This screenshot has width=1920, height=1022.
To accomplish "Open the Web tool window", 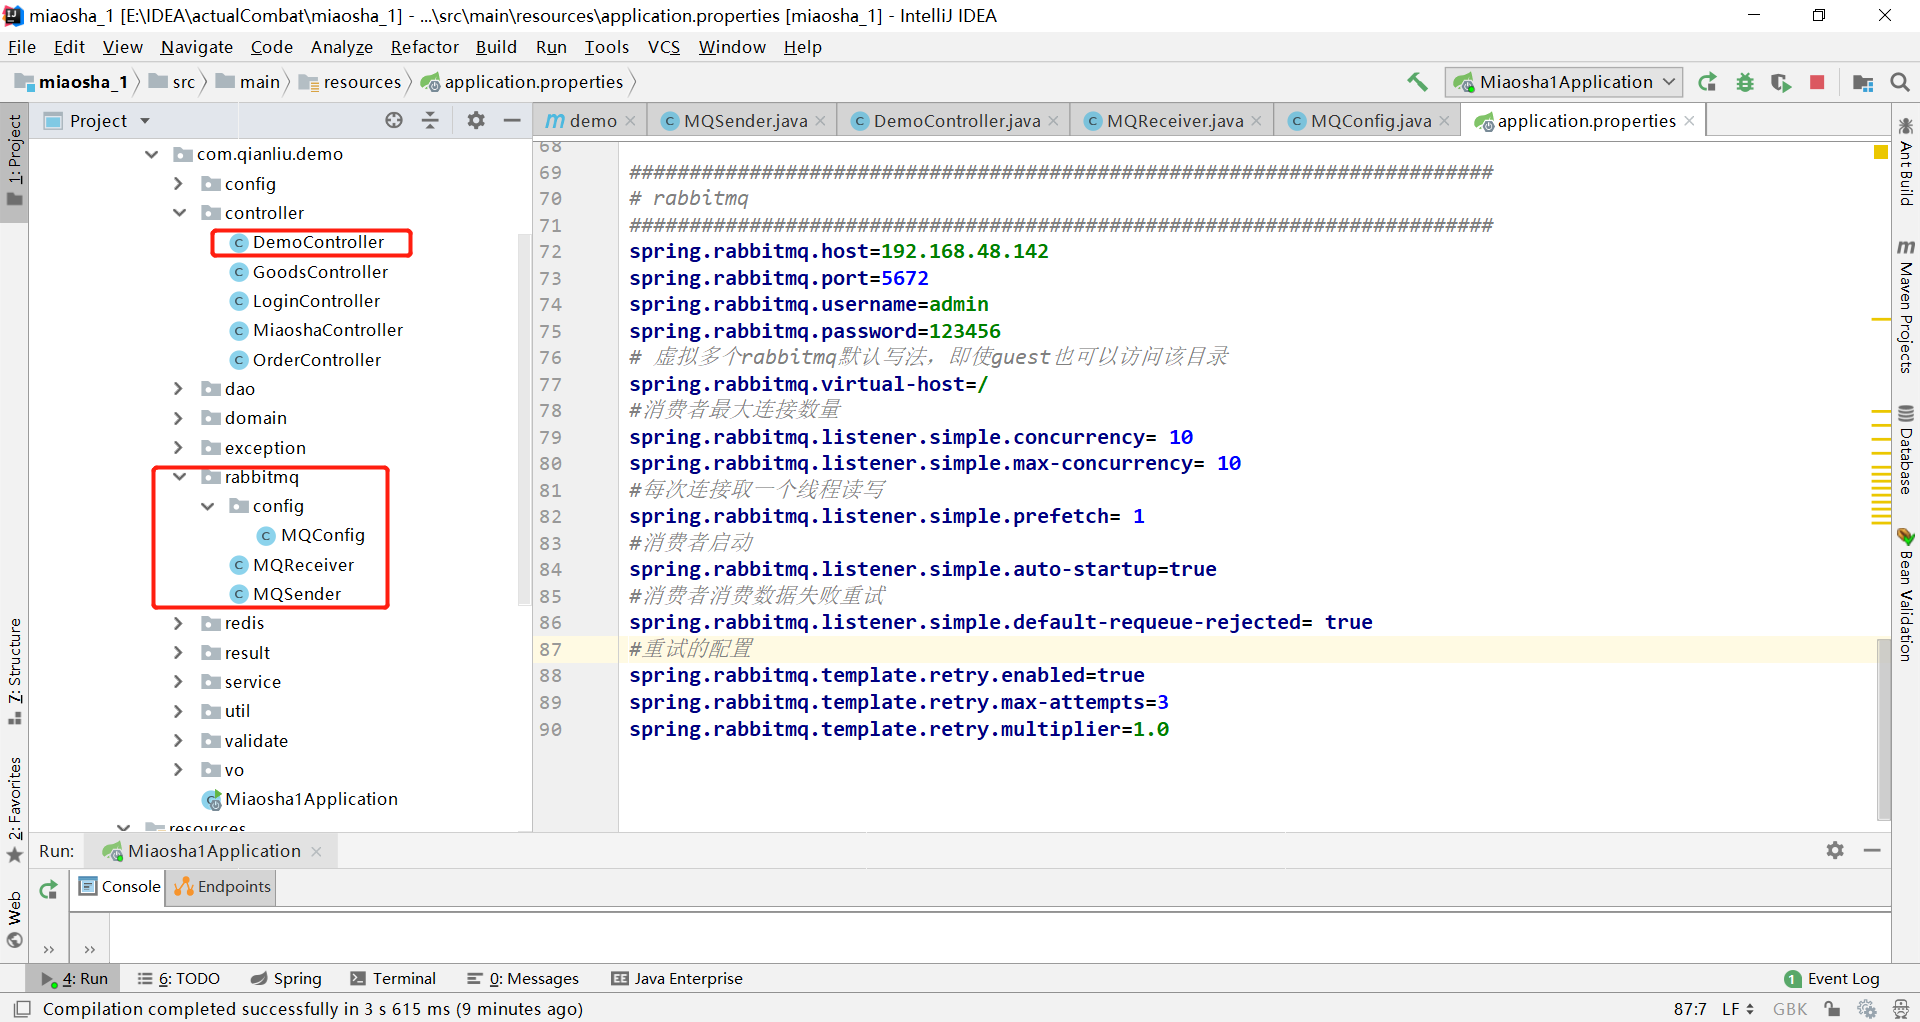I will click(x=15, y=918).
